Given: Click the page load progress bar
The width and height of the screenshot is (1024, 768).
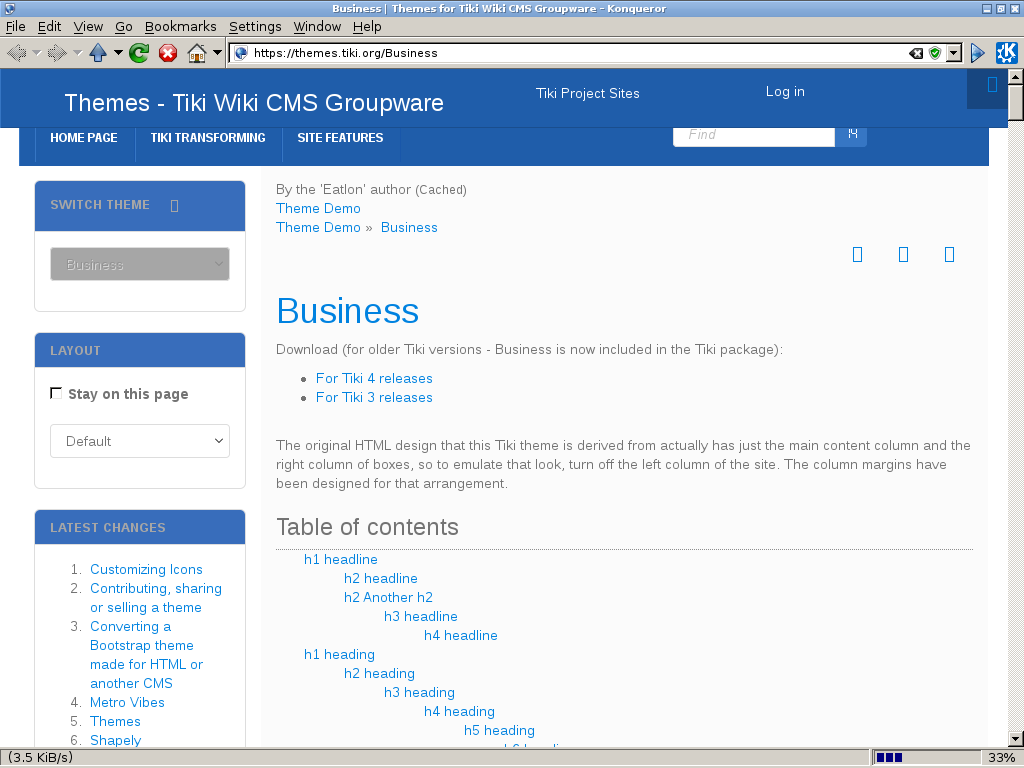Looking at the screenshot, I should [925, 758].
